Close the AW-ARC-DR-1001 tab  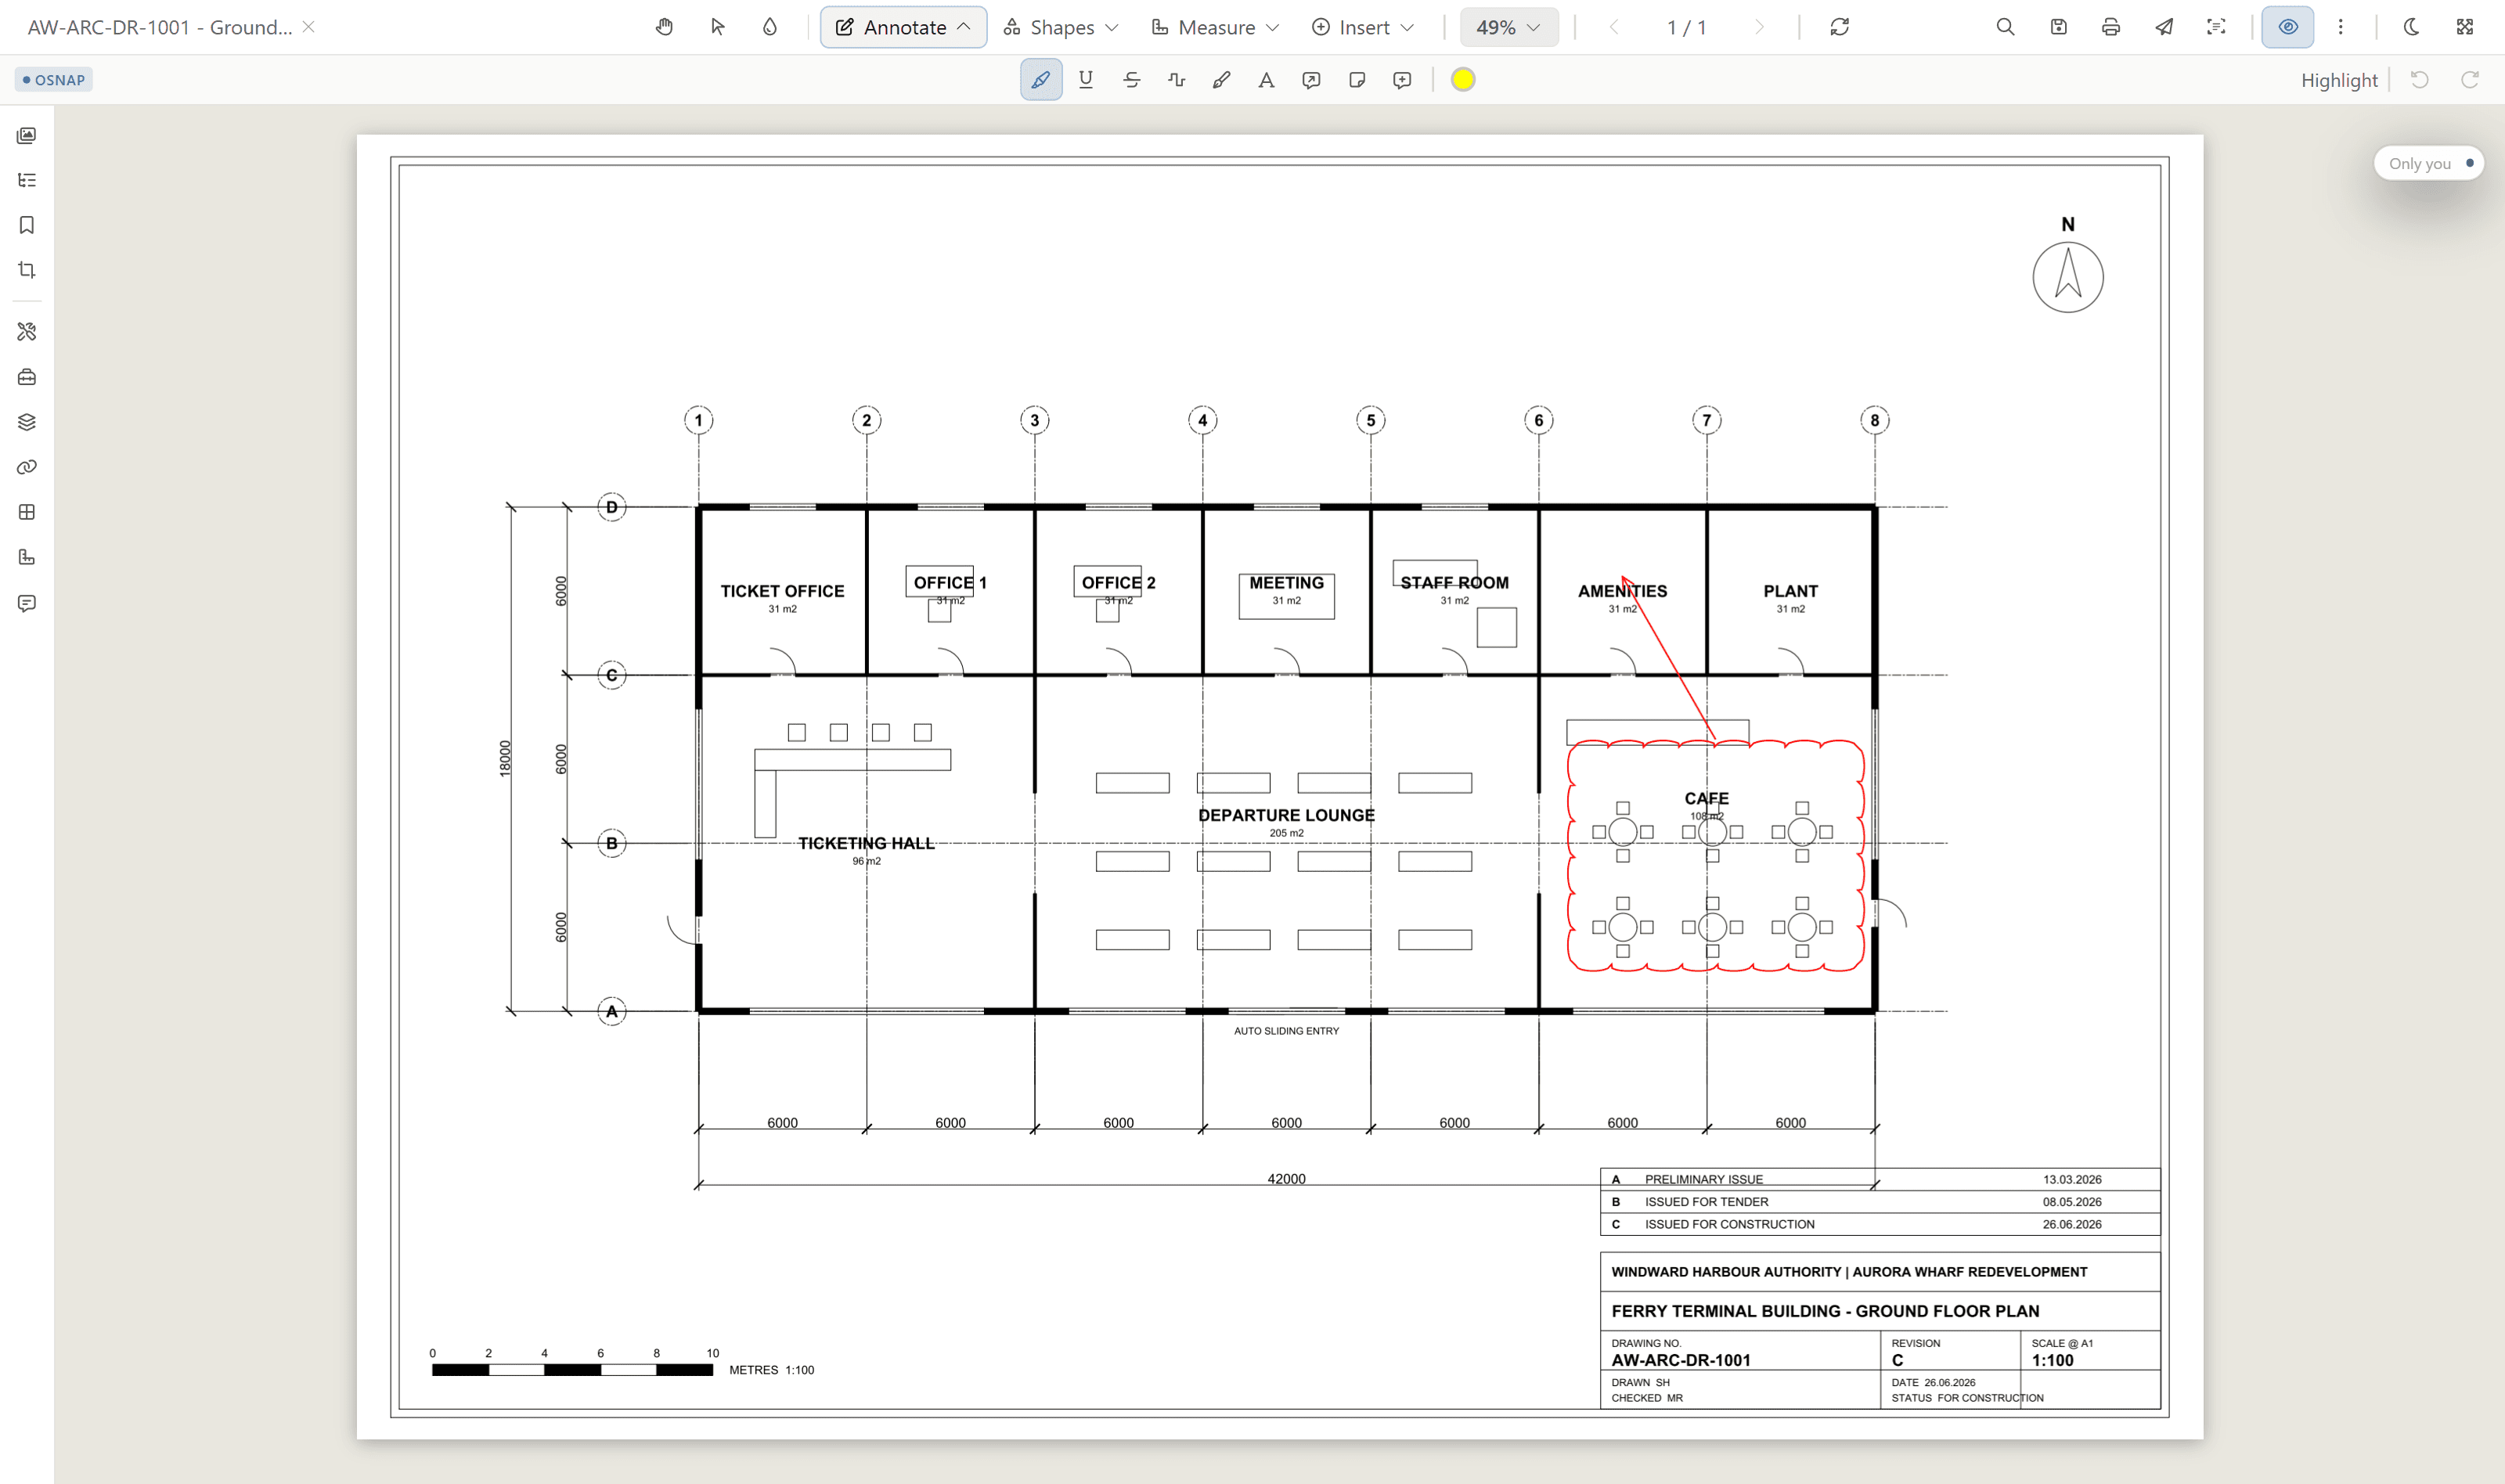(309, 27)
